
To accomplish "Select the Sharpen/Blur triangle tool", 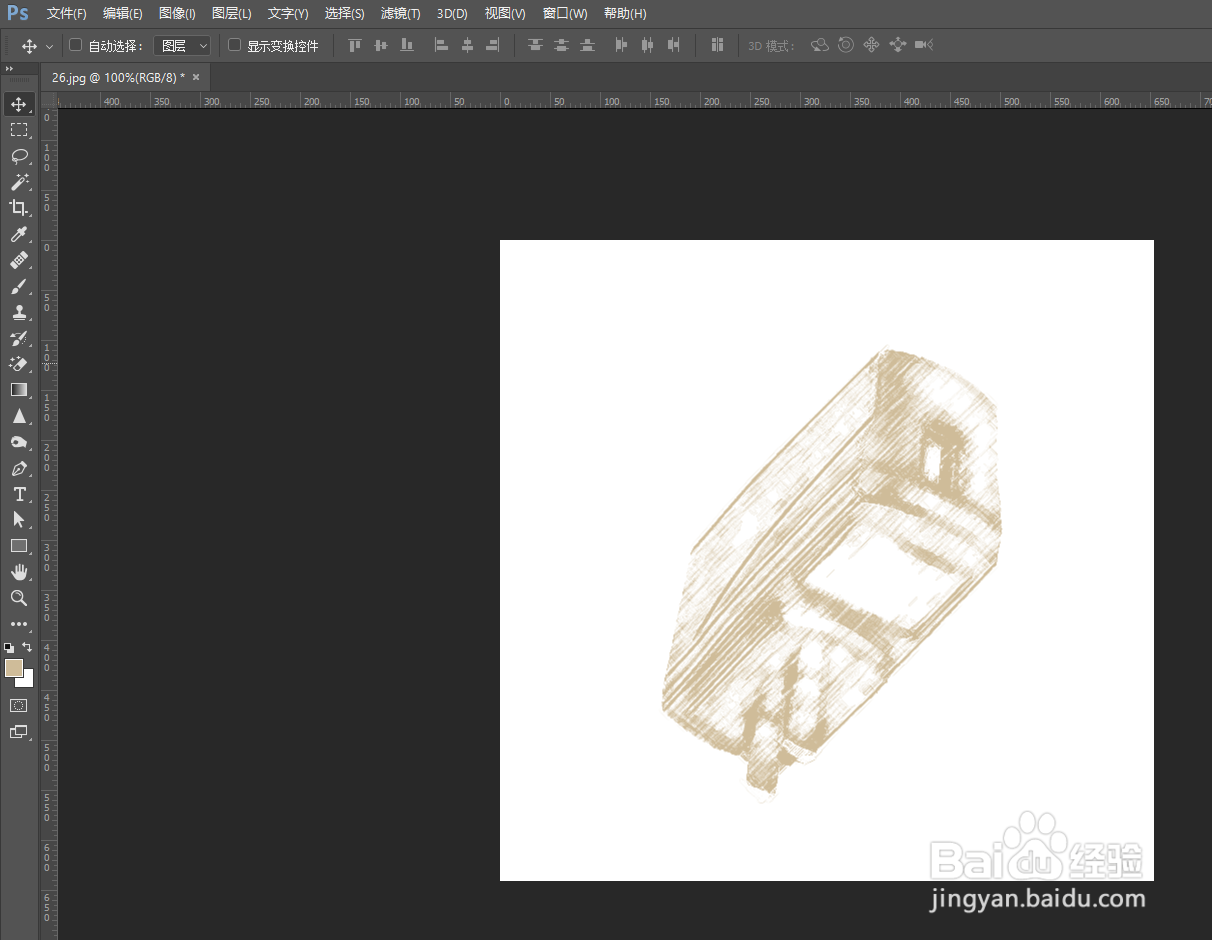I will tap(19, 416).
